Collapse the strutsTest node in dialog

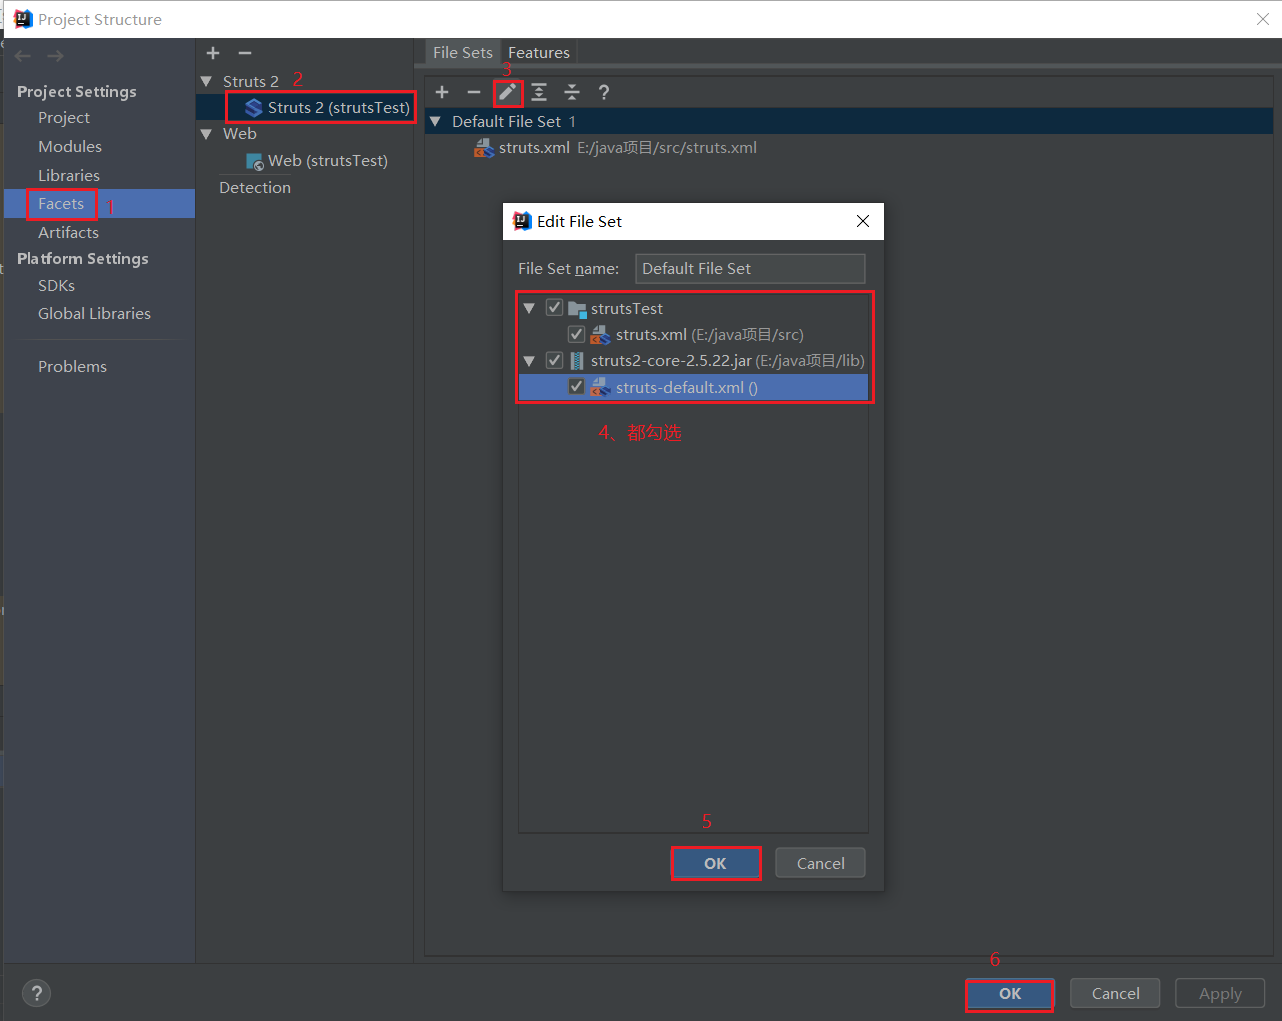pos(529,308)
